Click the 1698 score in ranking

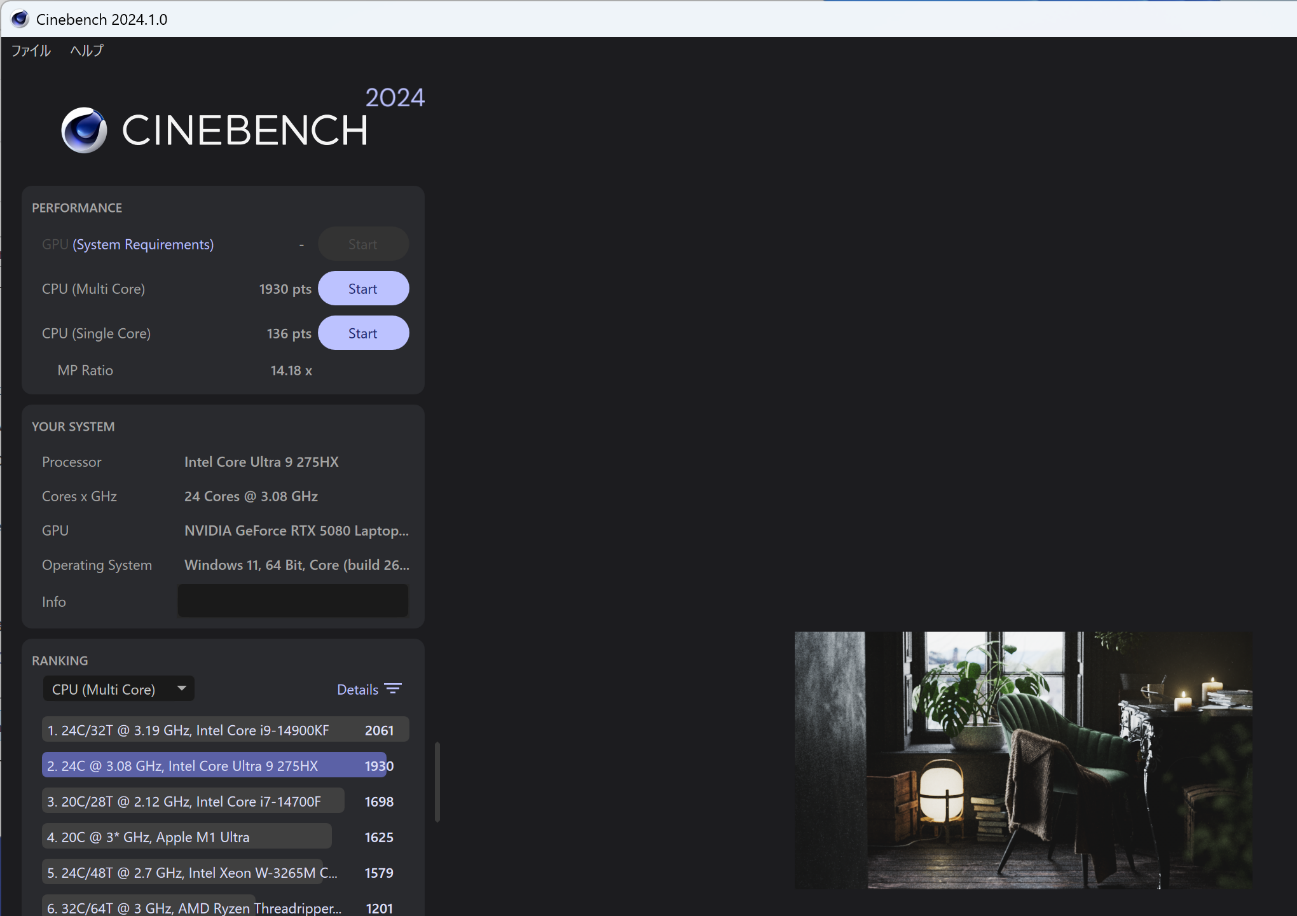pyautogui.click(x=379, y=801)
